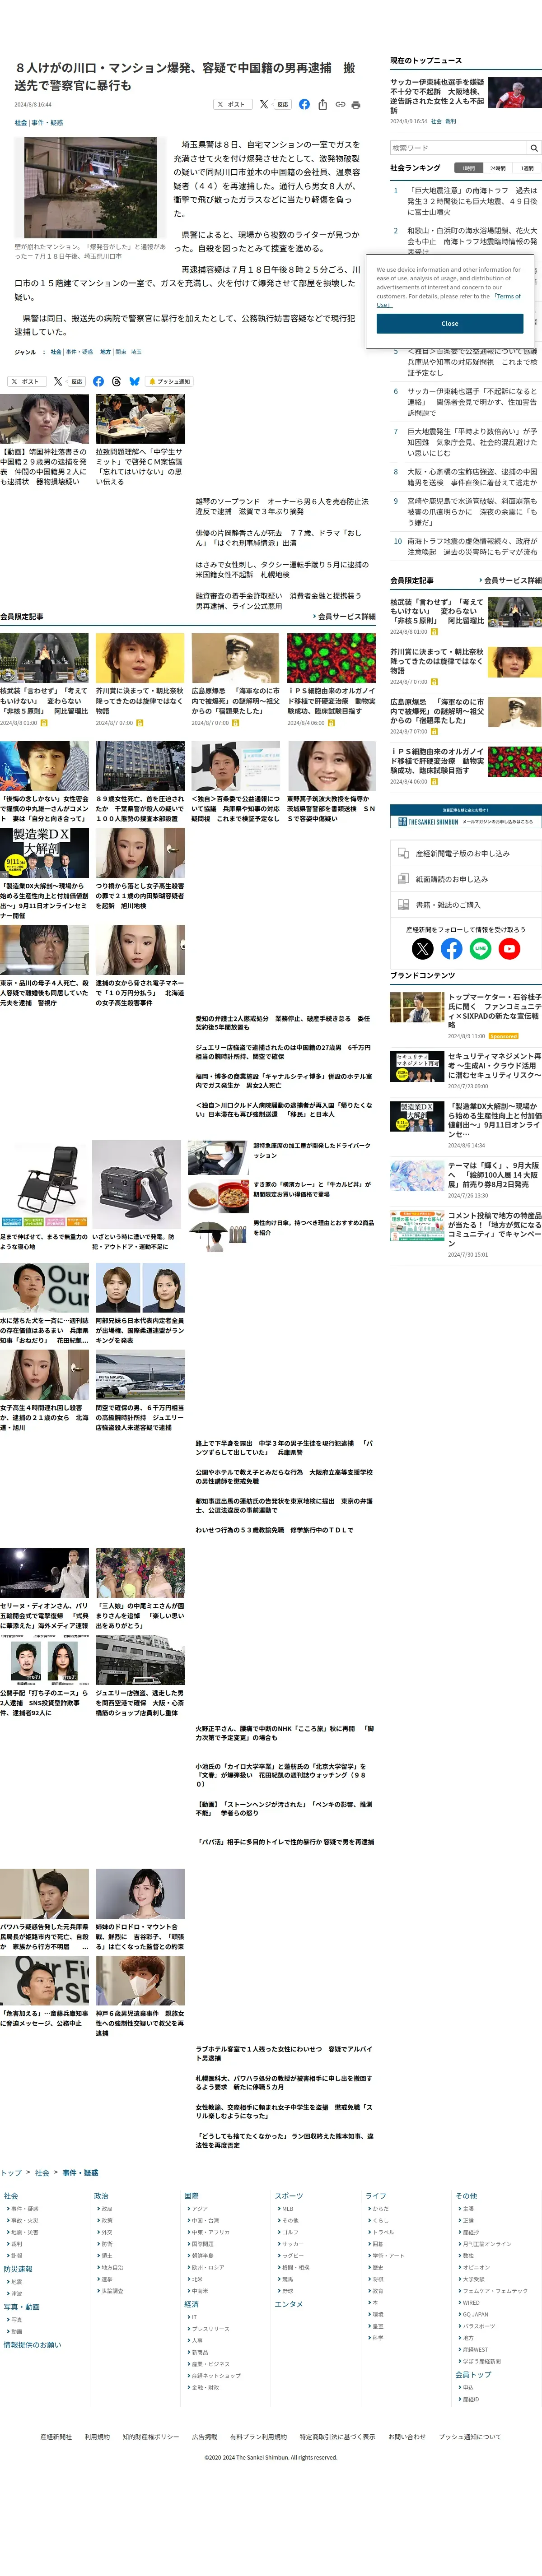Copy article link using the chain icon
Viewport: 542px width, 2576px height.
click(340, 104)
